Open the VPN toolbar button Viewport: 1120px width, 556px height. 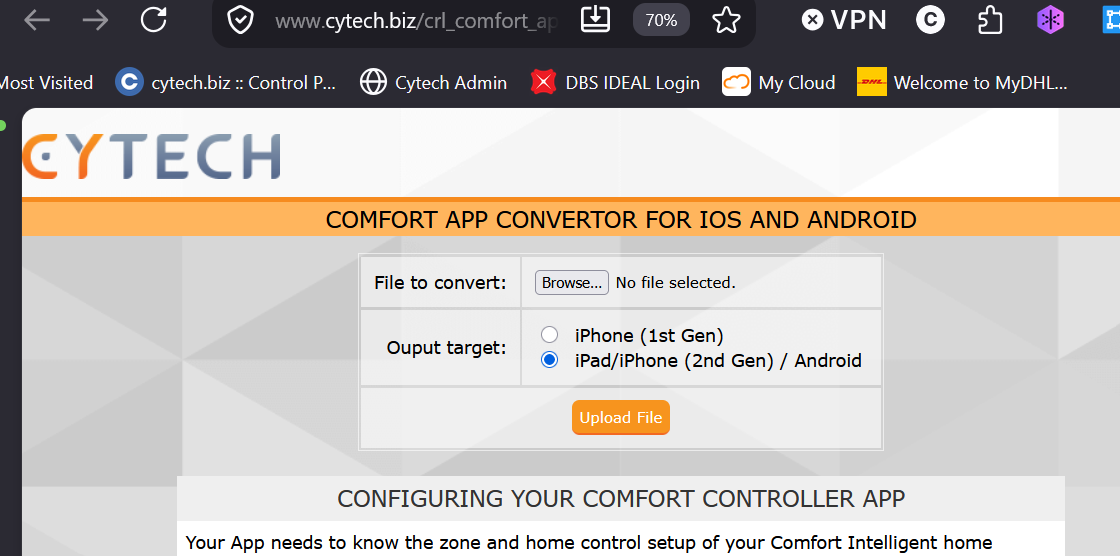click(x=844, y=20)
